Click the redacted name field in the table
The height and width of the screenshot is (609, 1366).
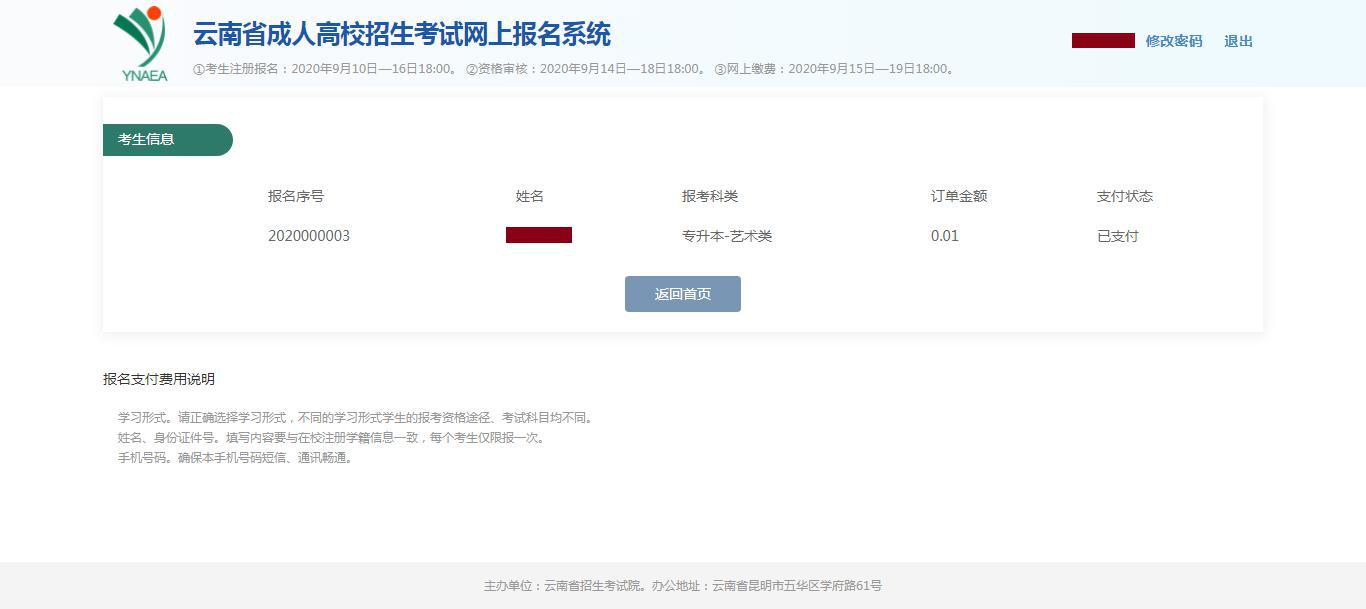pos(538,235)
